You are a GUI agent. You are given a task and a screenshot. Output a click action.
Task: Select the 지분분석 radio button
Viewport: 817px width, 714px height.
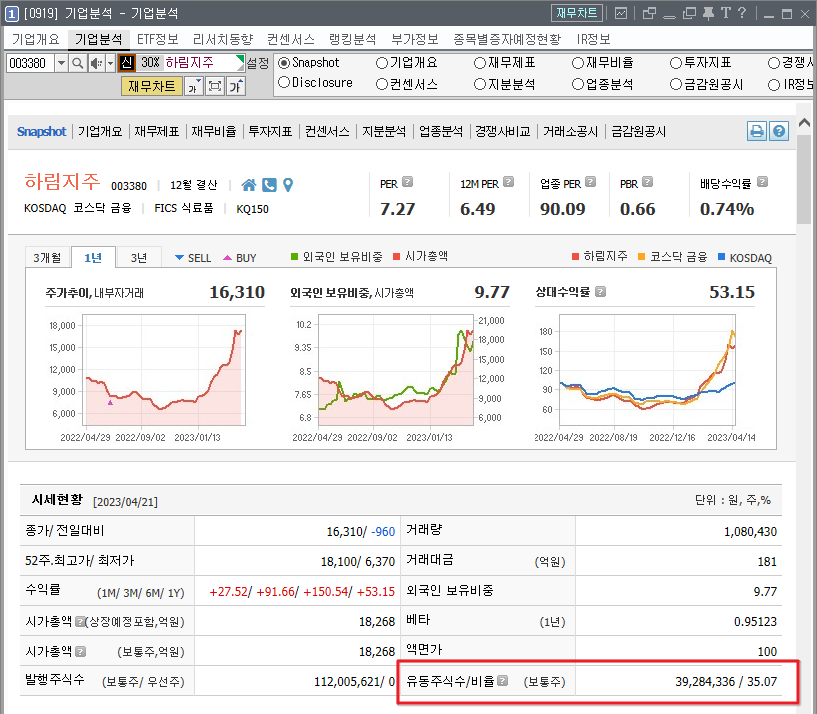click(x=480, y=84)
